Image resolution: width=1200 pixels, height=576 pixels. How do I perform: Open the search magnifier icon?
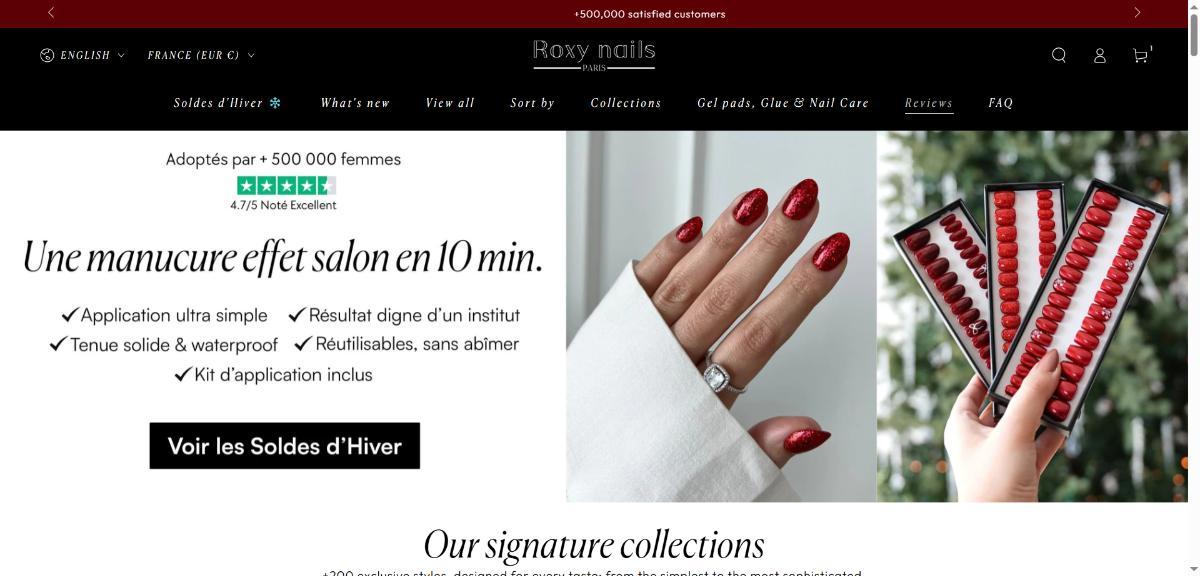tap(1059, 55)
